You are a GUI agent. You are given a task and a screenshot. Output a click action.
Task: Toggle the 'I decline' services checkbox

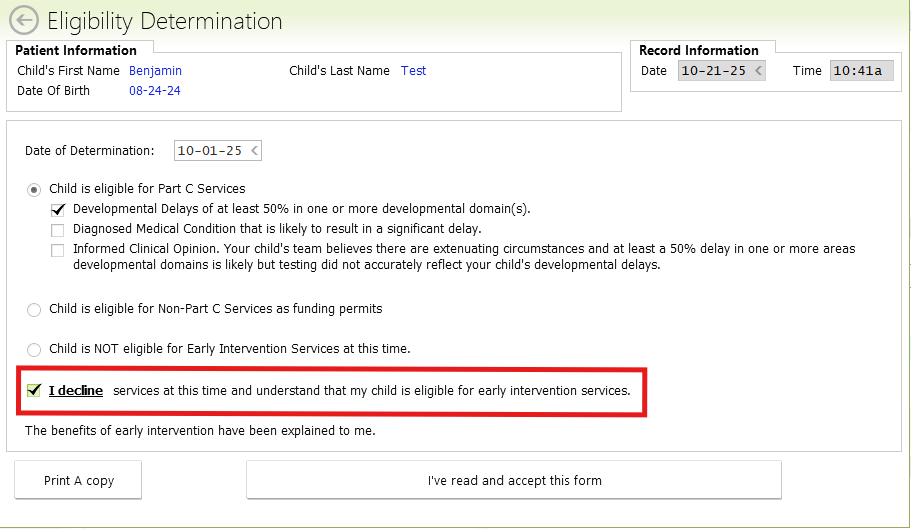click(x=34, y=390)
